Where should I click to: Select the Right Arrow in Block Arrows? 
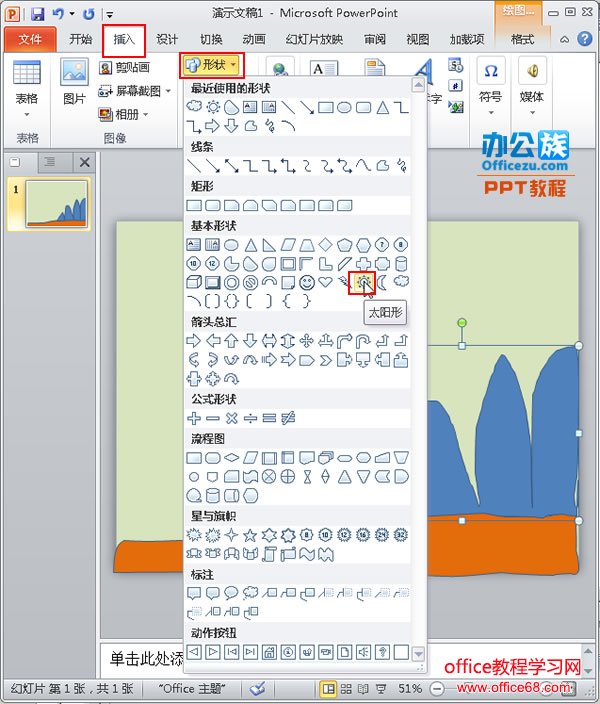tap(194, 341)
